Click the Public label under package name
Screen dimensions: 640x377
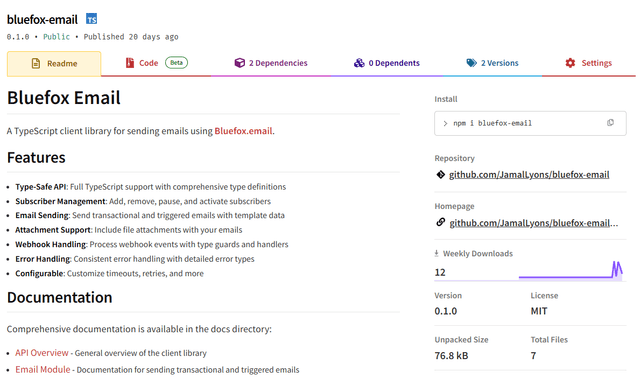pos(56,37)
